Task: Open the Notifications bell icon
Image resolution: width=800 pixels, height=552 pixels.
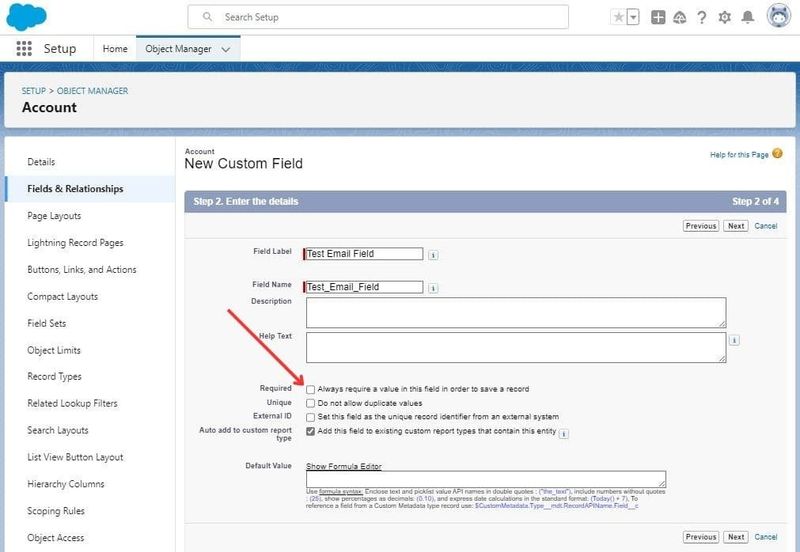Action: click(747, 17)
